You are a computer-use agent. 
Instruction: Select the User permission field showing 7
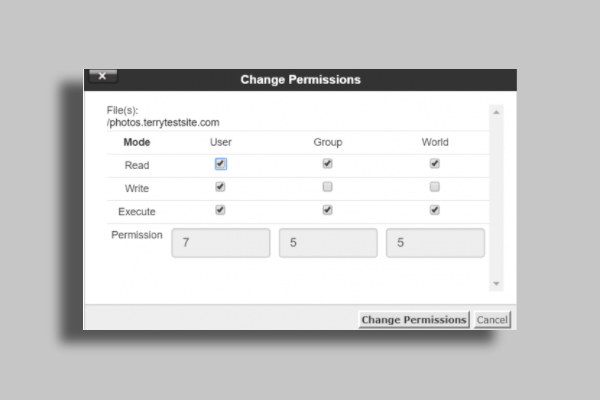pos(221,243)
